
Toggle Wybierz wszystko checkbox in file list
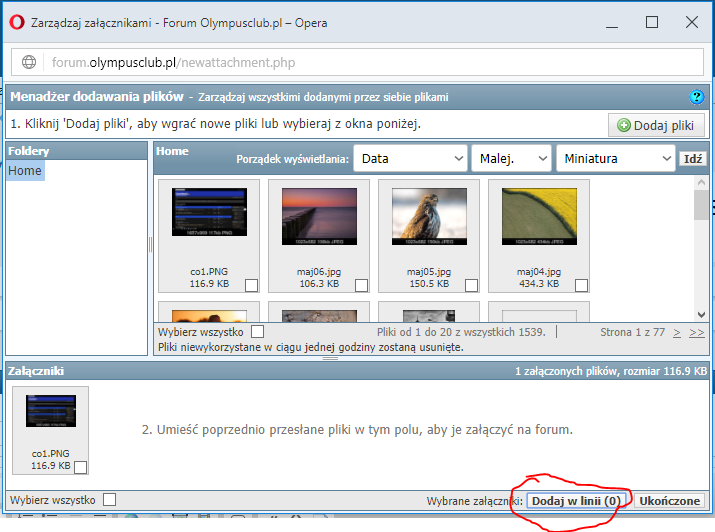(258, 331)
